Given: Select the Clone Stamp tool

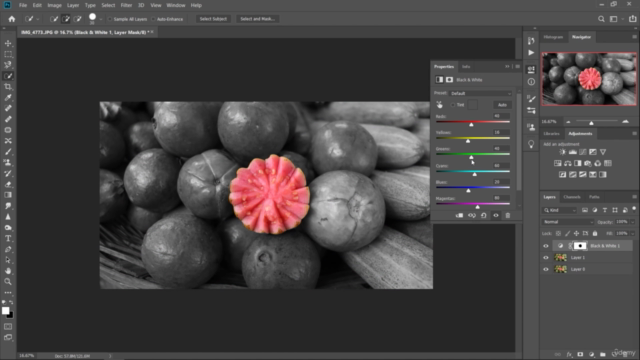Looking at the screenshot, I should pos(8,162).
